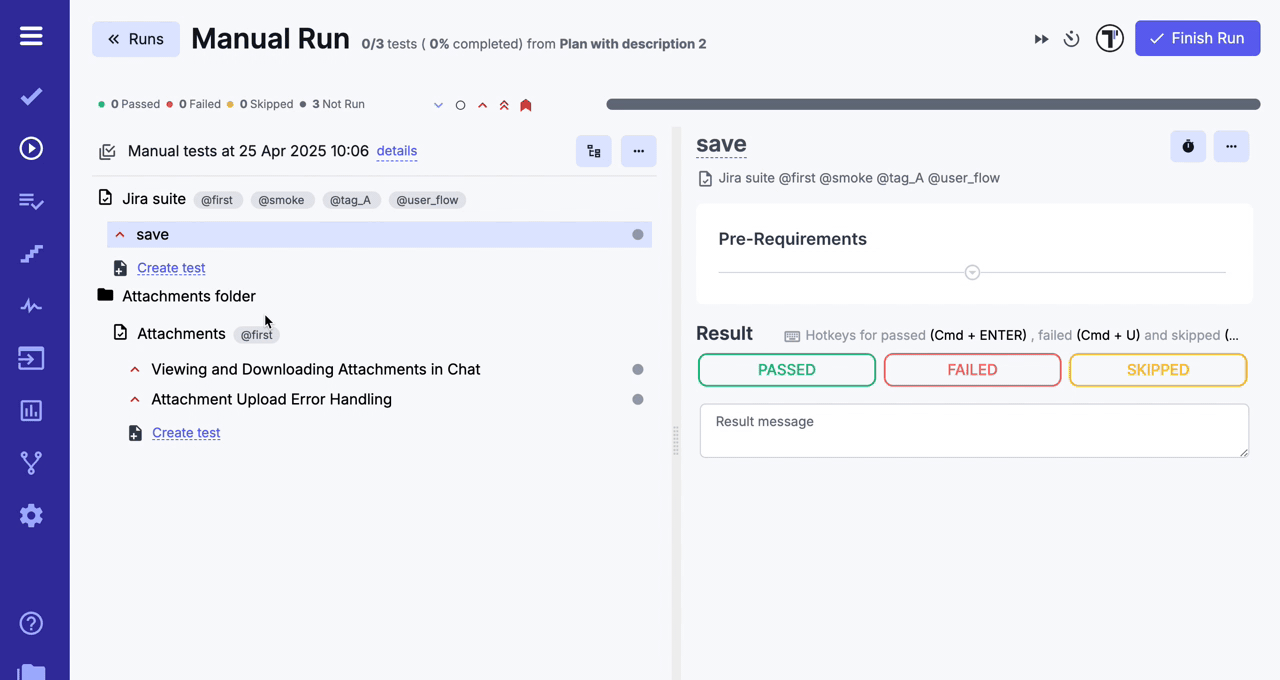Filter by 0 Skipped status
1280x680 pixels.
(x=260, y=104)
